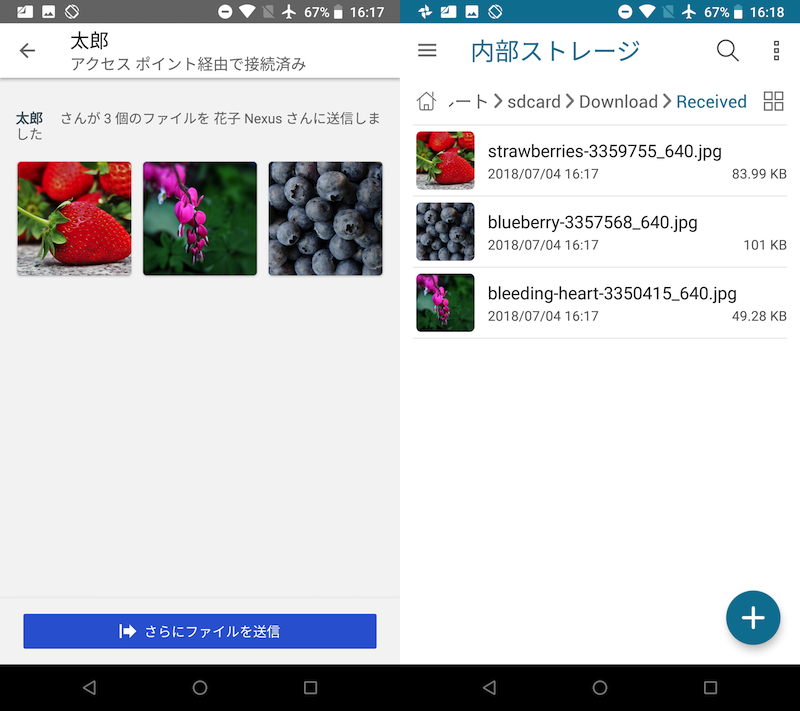This screenshot has height=711, width=800.
Task: Tap the recent apps button on right phone
Action: [710, 688]
